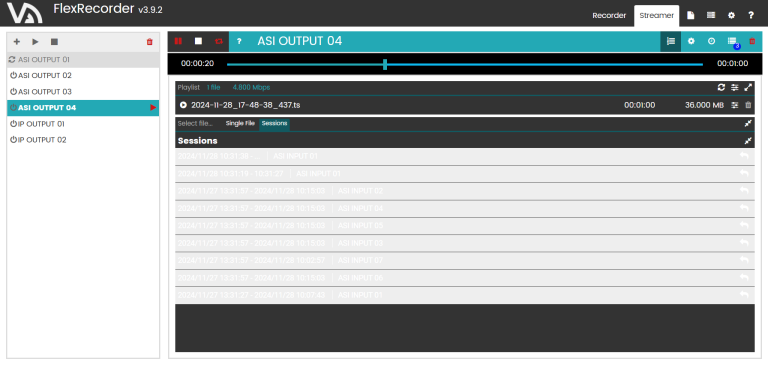Open ASI OUTPUT 04 settings gear
Viewport: 768px width, 368px height.
pyautogui.click(x=691, y=41)
